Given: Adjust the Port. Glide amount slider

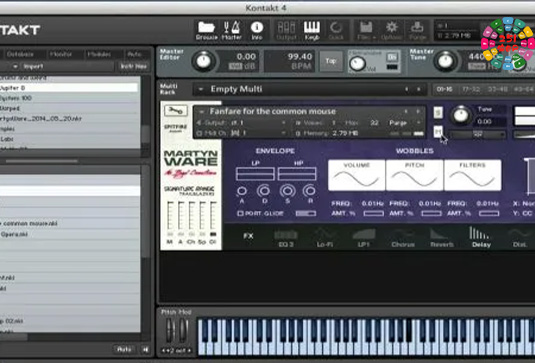Looking at the screenshot, I should (306, 213).
